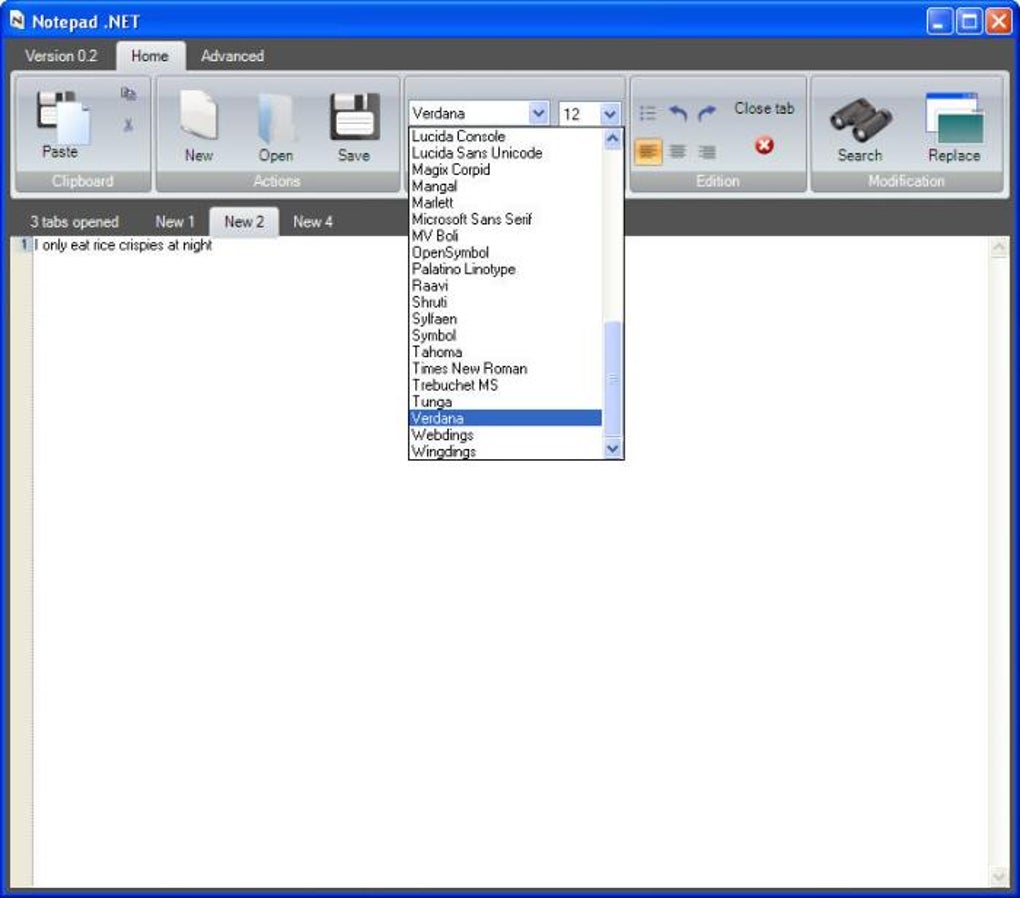The image size is (1020, 898).
Task: Choose Webdings font
Action: tap(505, 435)
